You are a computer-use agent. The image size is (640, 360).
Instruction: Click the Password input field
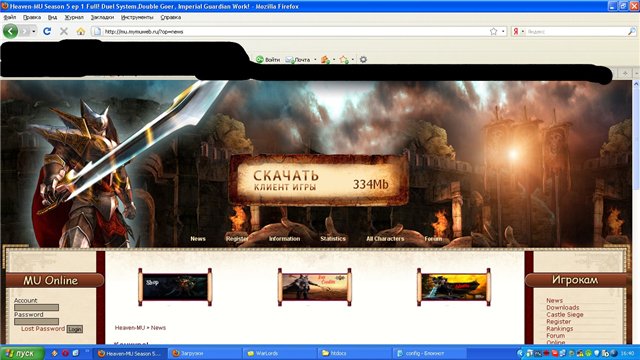[36, 322]
